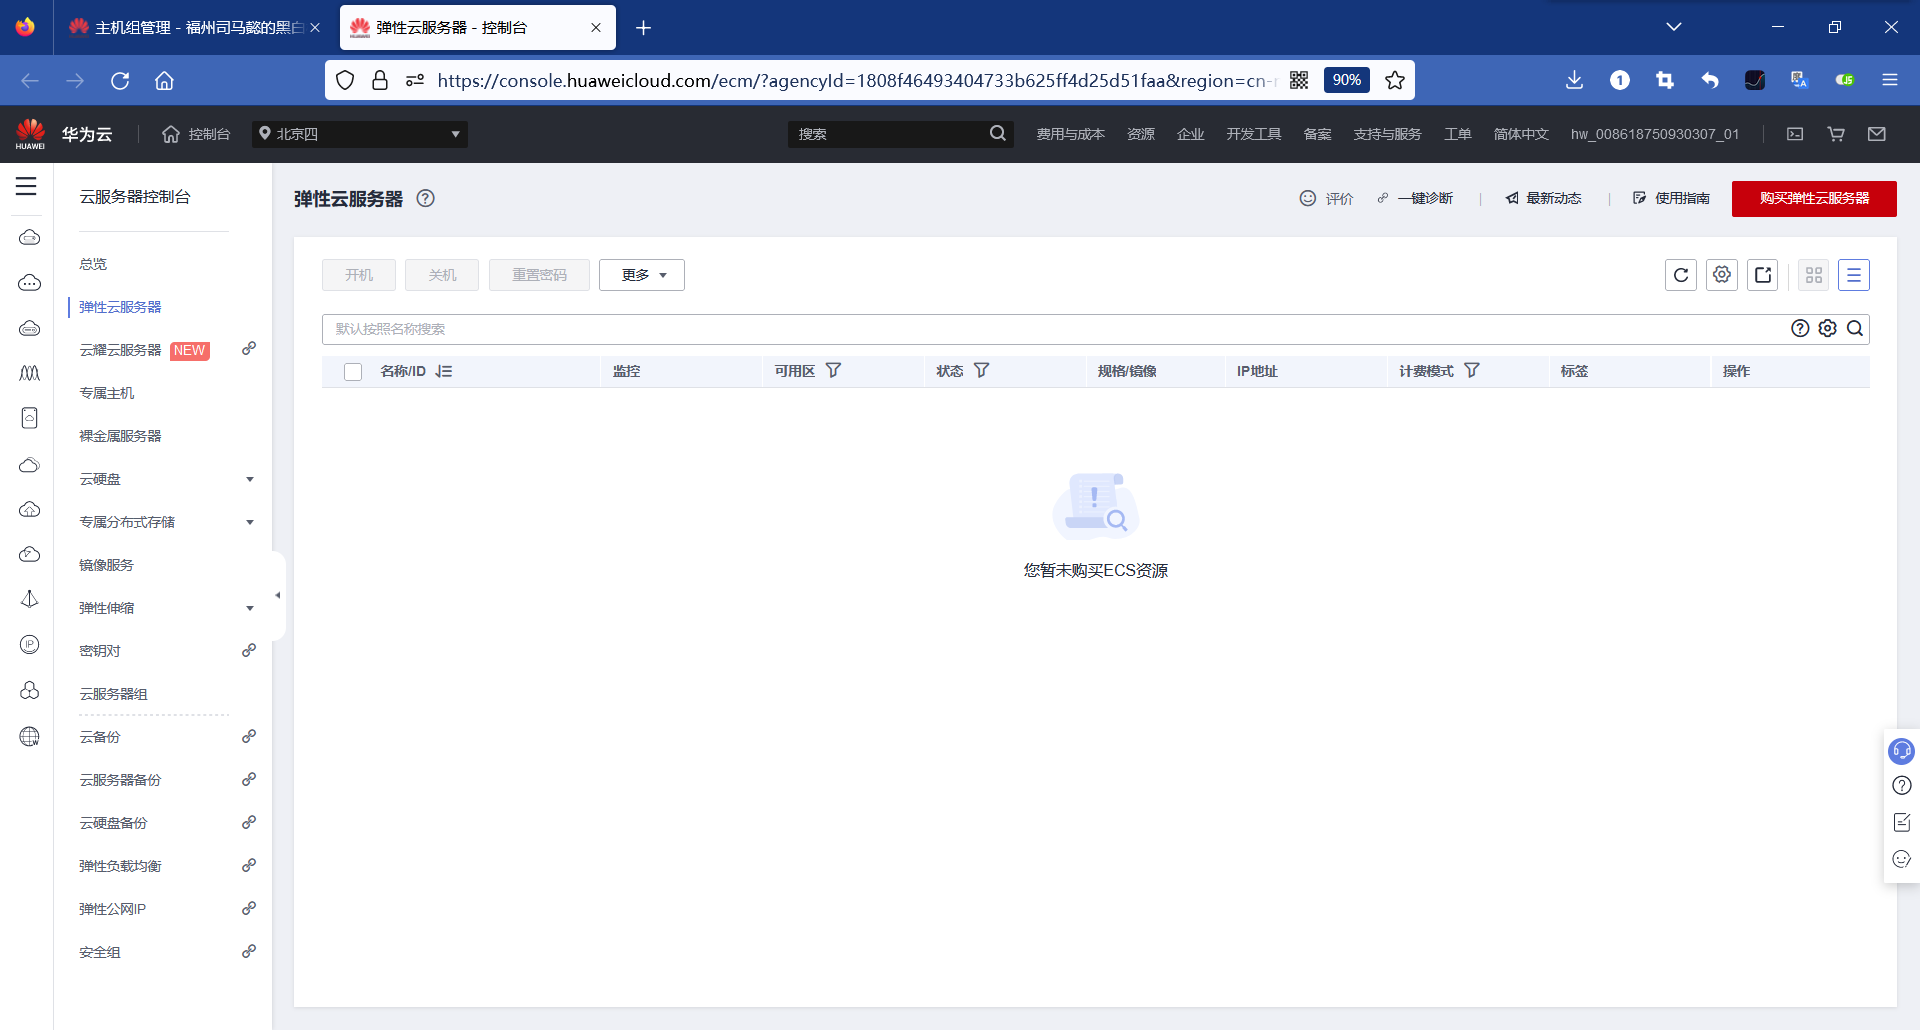Open Firefox screenshot capture tool in toolbar
1920x1030 pixels.
(x=1665, y=80)
